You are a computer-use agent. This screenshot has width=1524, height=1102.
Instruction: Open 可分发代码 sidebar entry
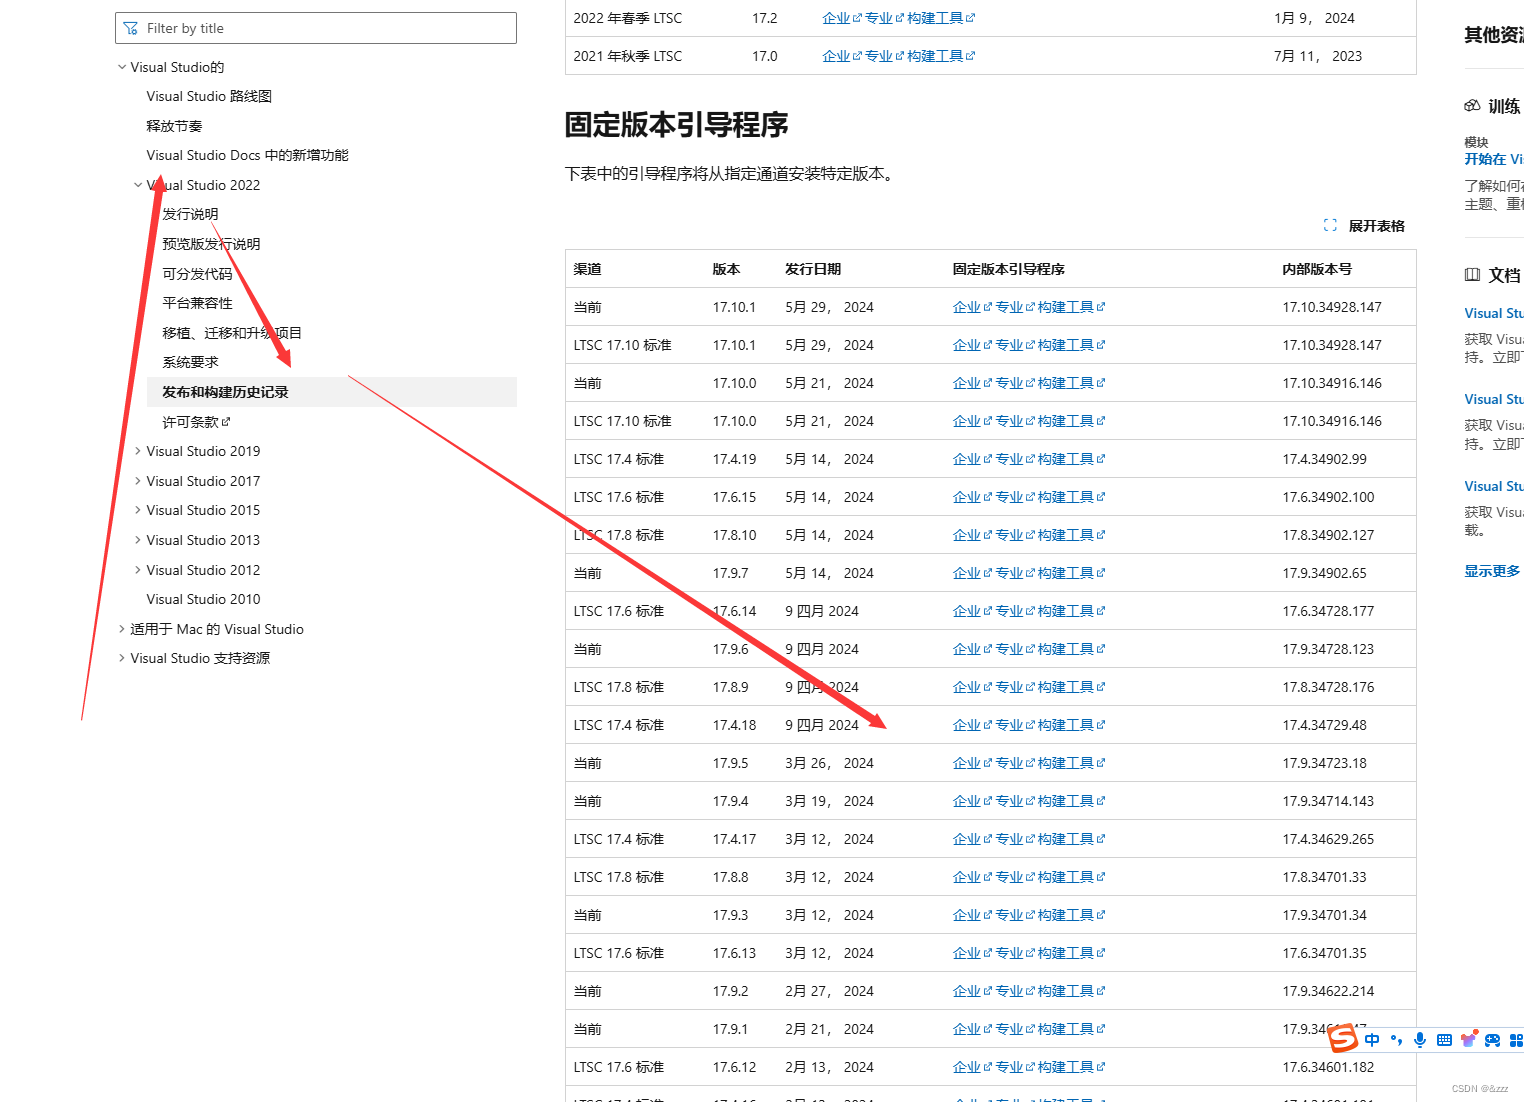pos(197,274)
